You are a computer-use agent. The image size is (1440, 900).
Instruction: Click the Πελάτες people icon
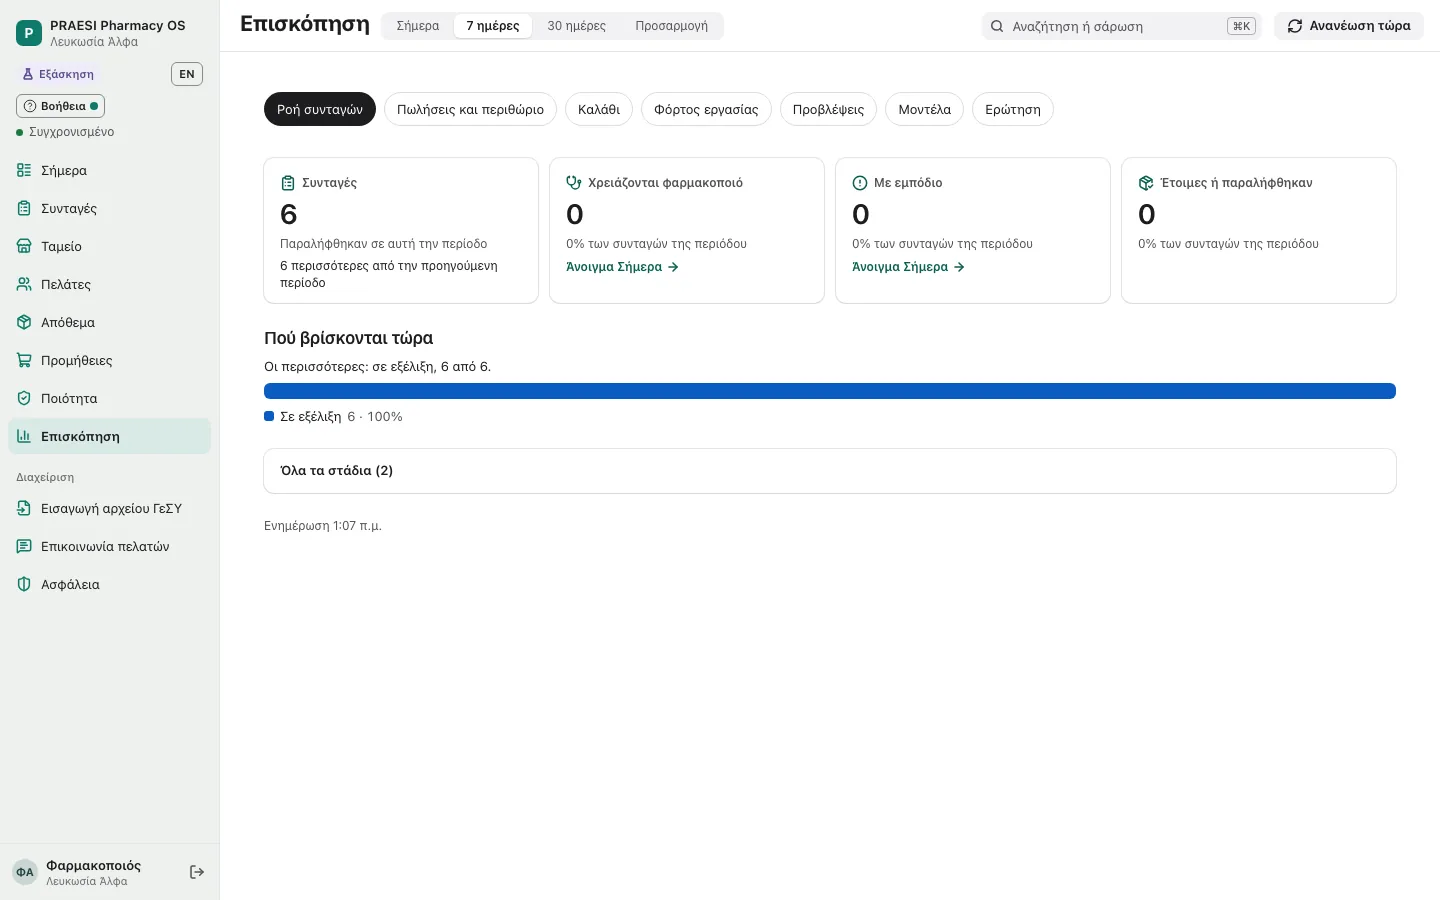(x=24, y=284)
